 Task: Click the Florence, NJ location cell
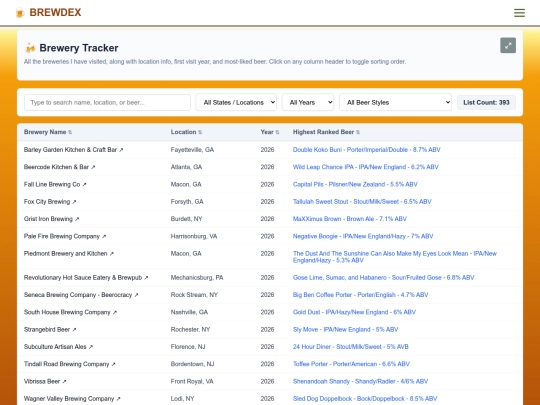[x=188, y=347]
